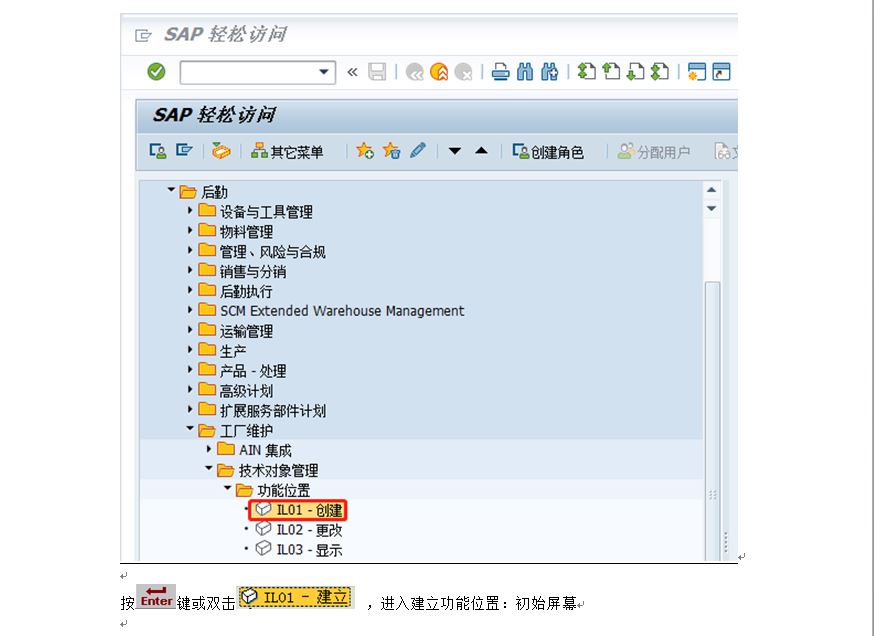
Task: Go to Last Page icon
Action: (x=661, y=71)
